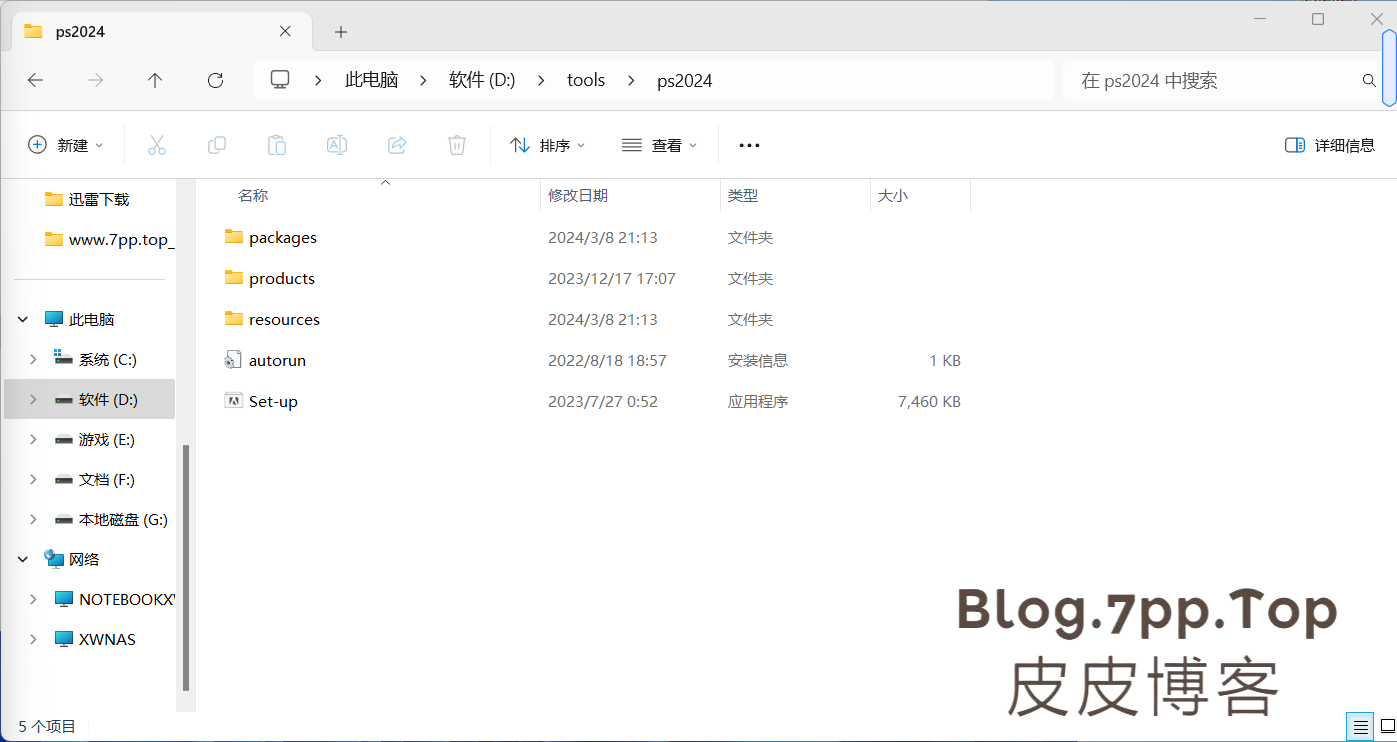Click tools in the address bar

tap(586, 81)
